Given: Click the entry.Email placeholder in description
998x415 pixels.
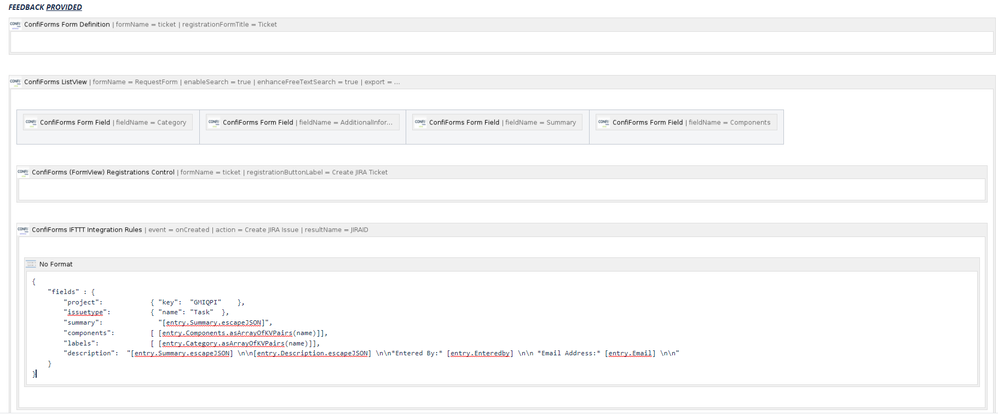Looking at the screenshot, I should (x=630, y=353).
